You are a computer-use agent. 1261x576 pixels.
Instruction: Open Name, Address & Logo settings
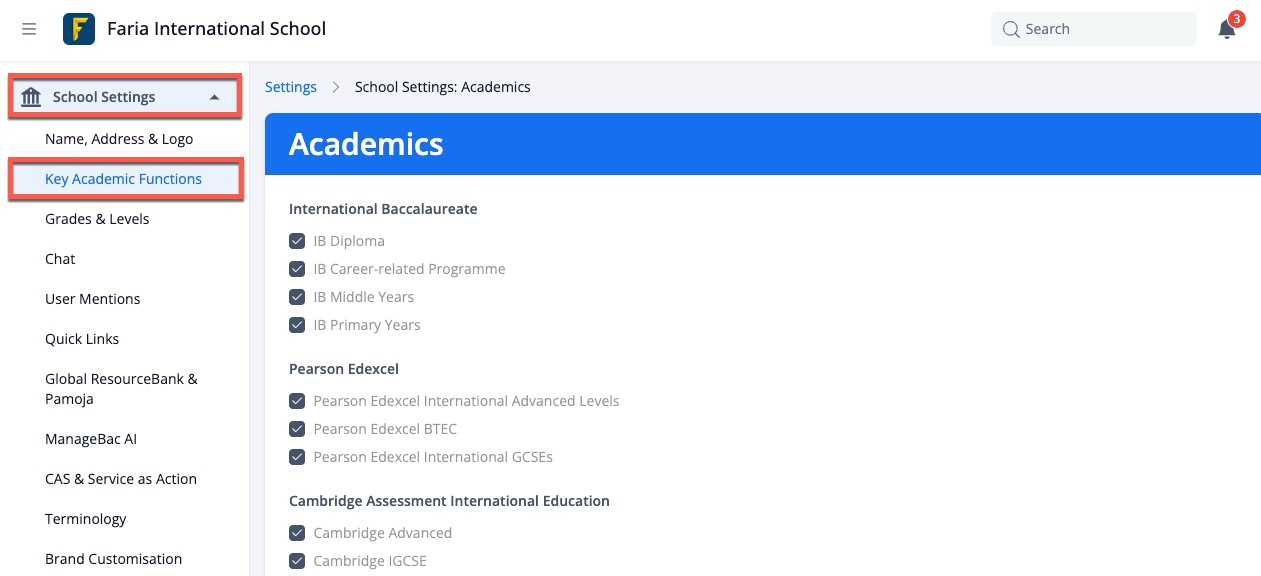[119, 139]
